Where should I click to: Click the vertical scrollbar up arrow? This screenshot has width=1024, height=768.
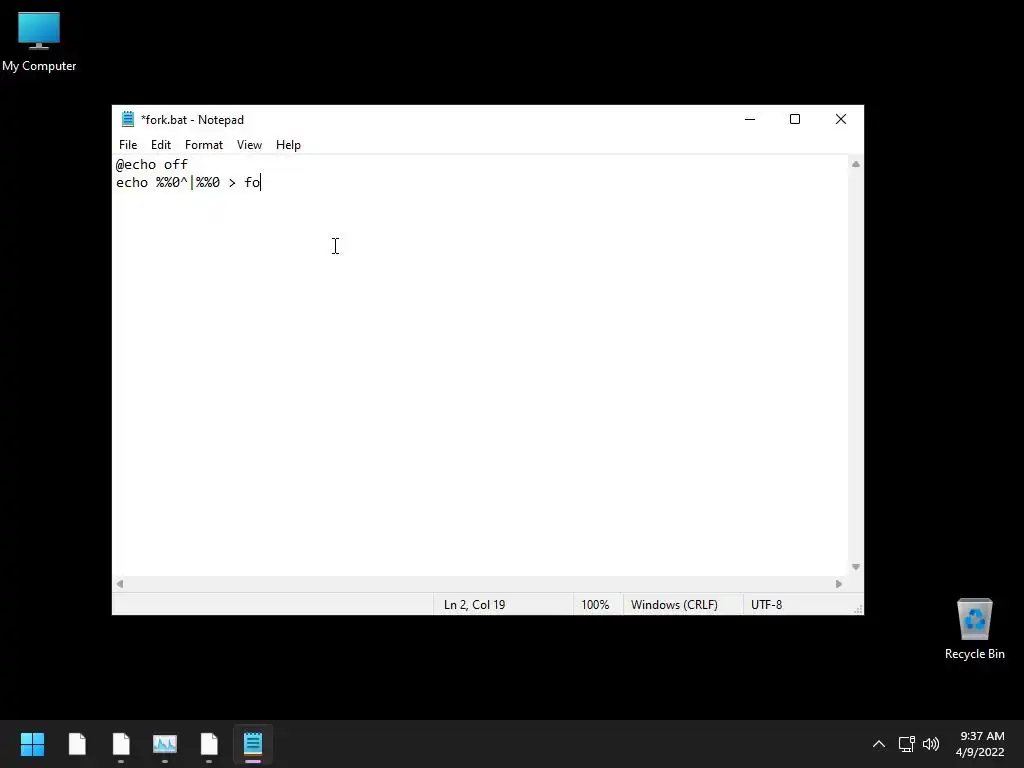(x=856, y=165)
